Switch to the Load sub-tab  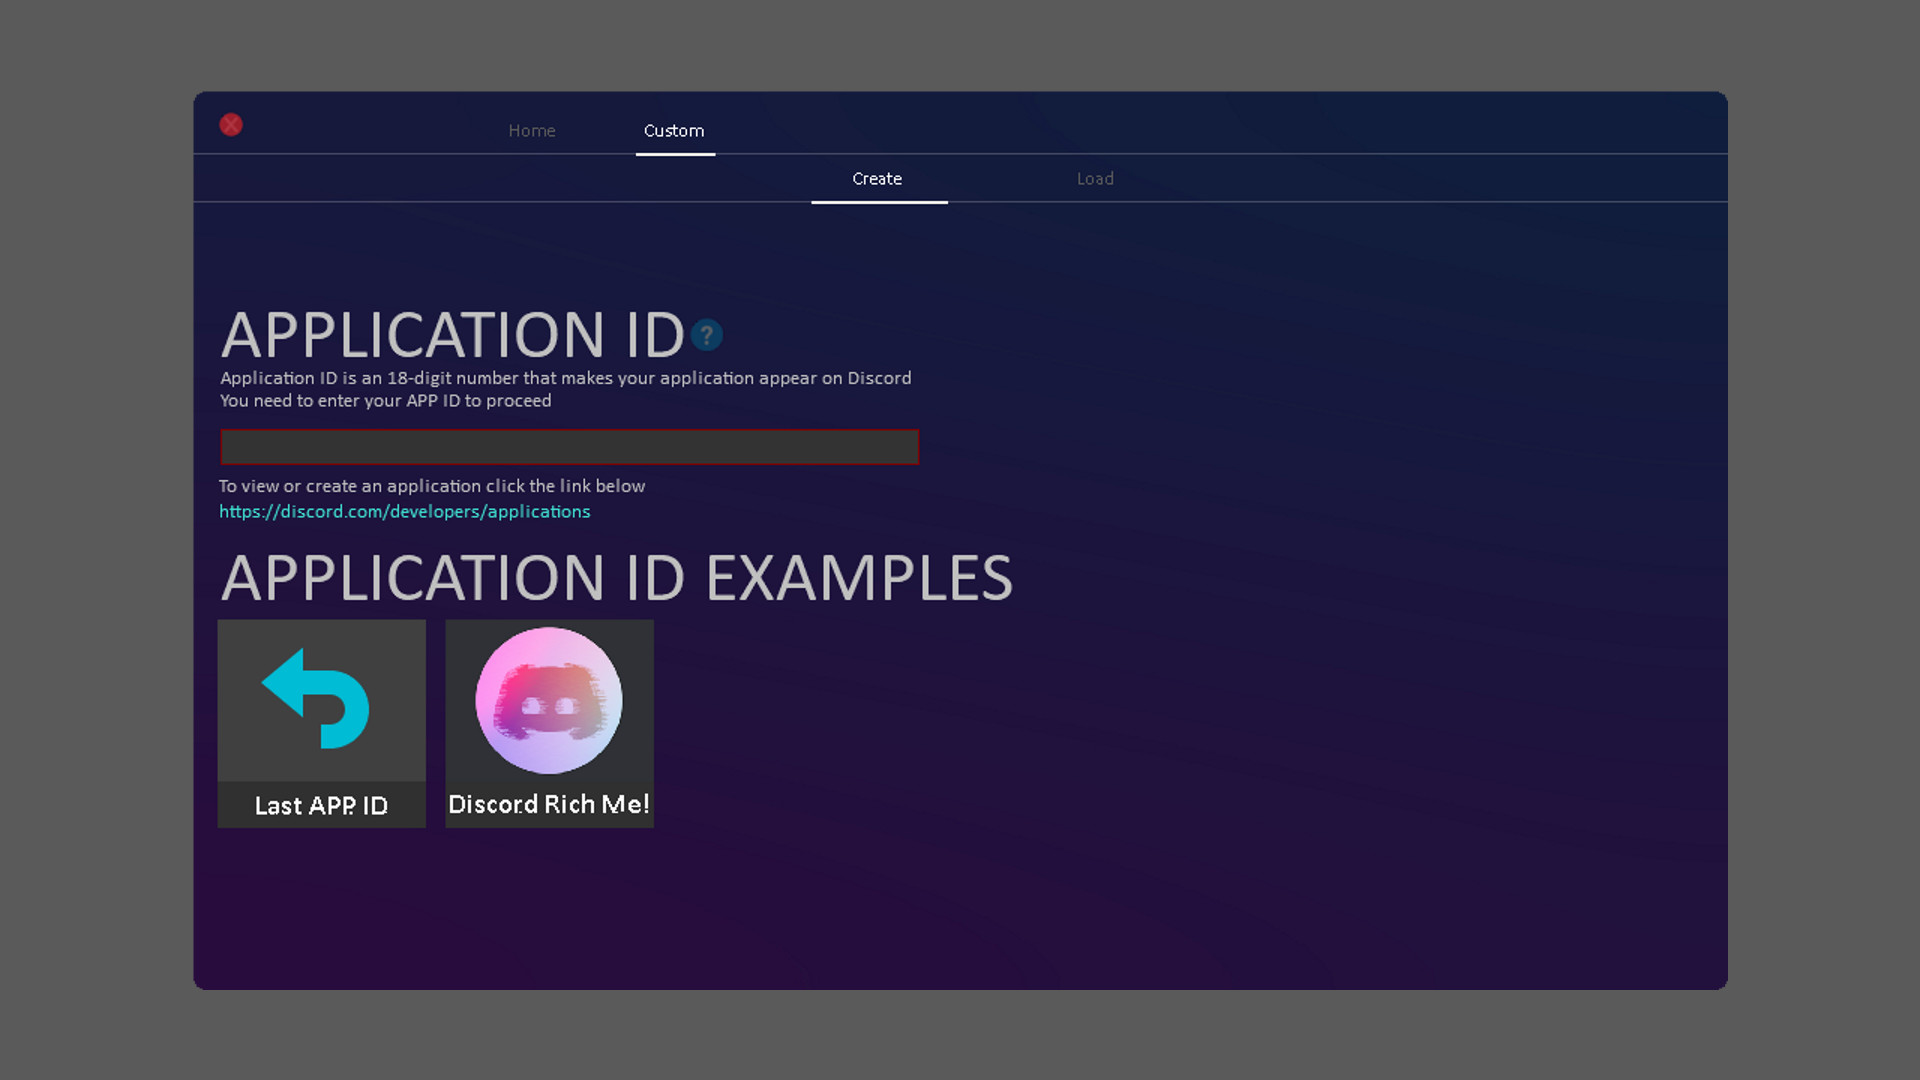pos(1095,179)
